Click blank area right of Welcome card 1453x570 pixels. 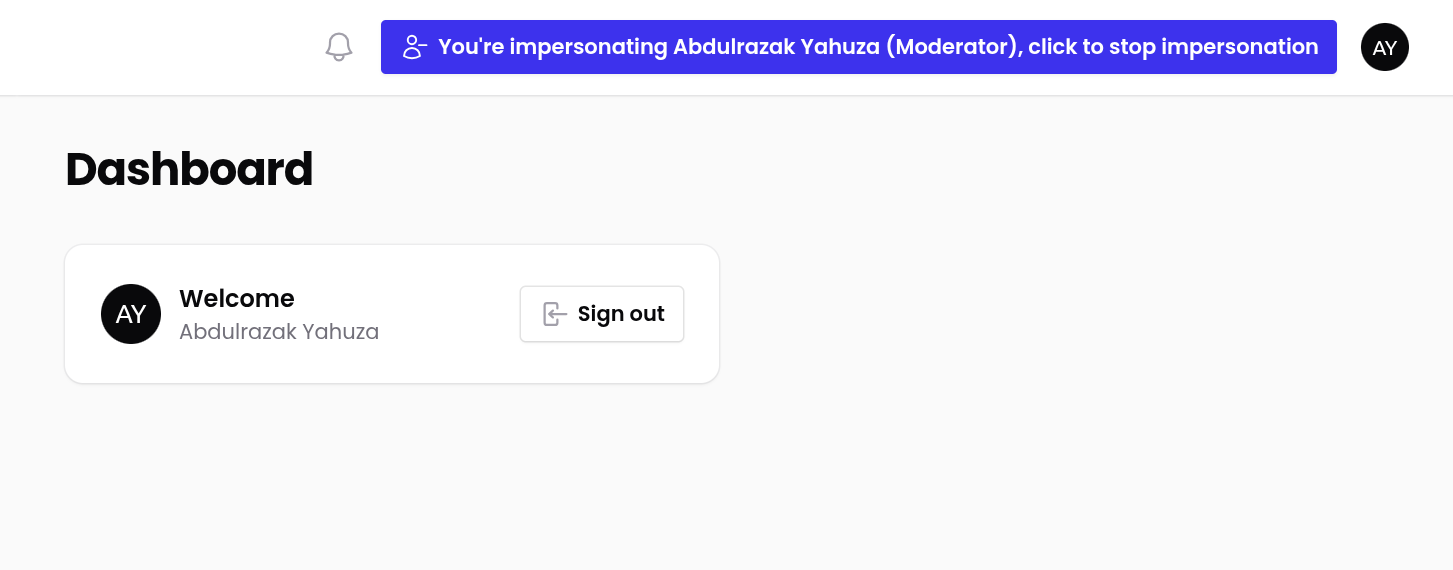1050,314
